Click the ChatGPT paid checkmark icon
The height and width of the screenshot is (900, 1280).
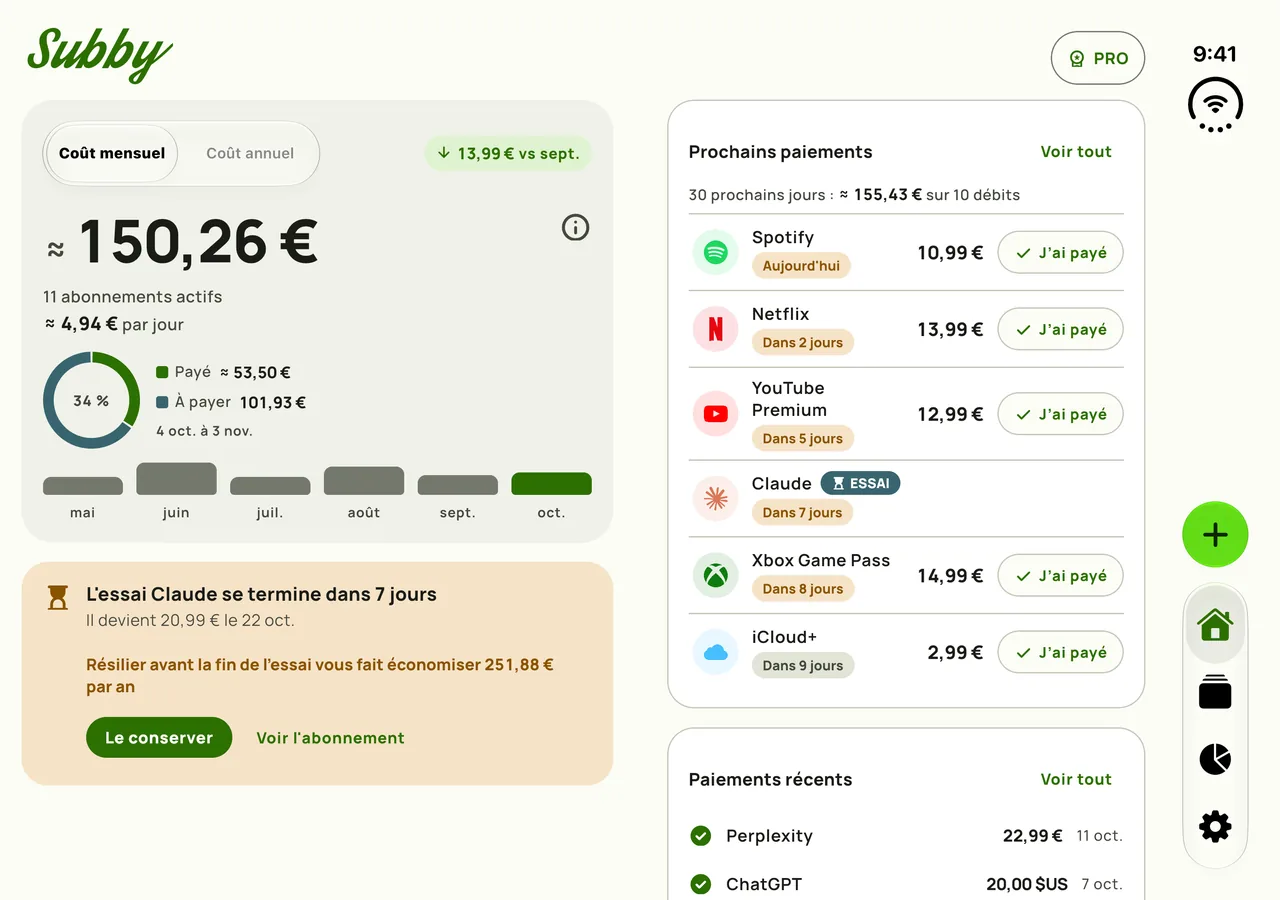(x=701, y=884)
